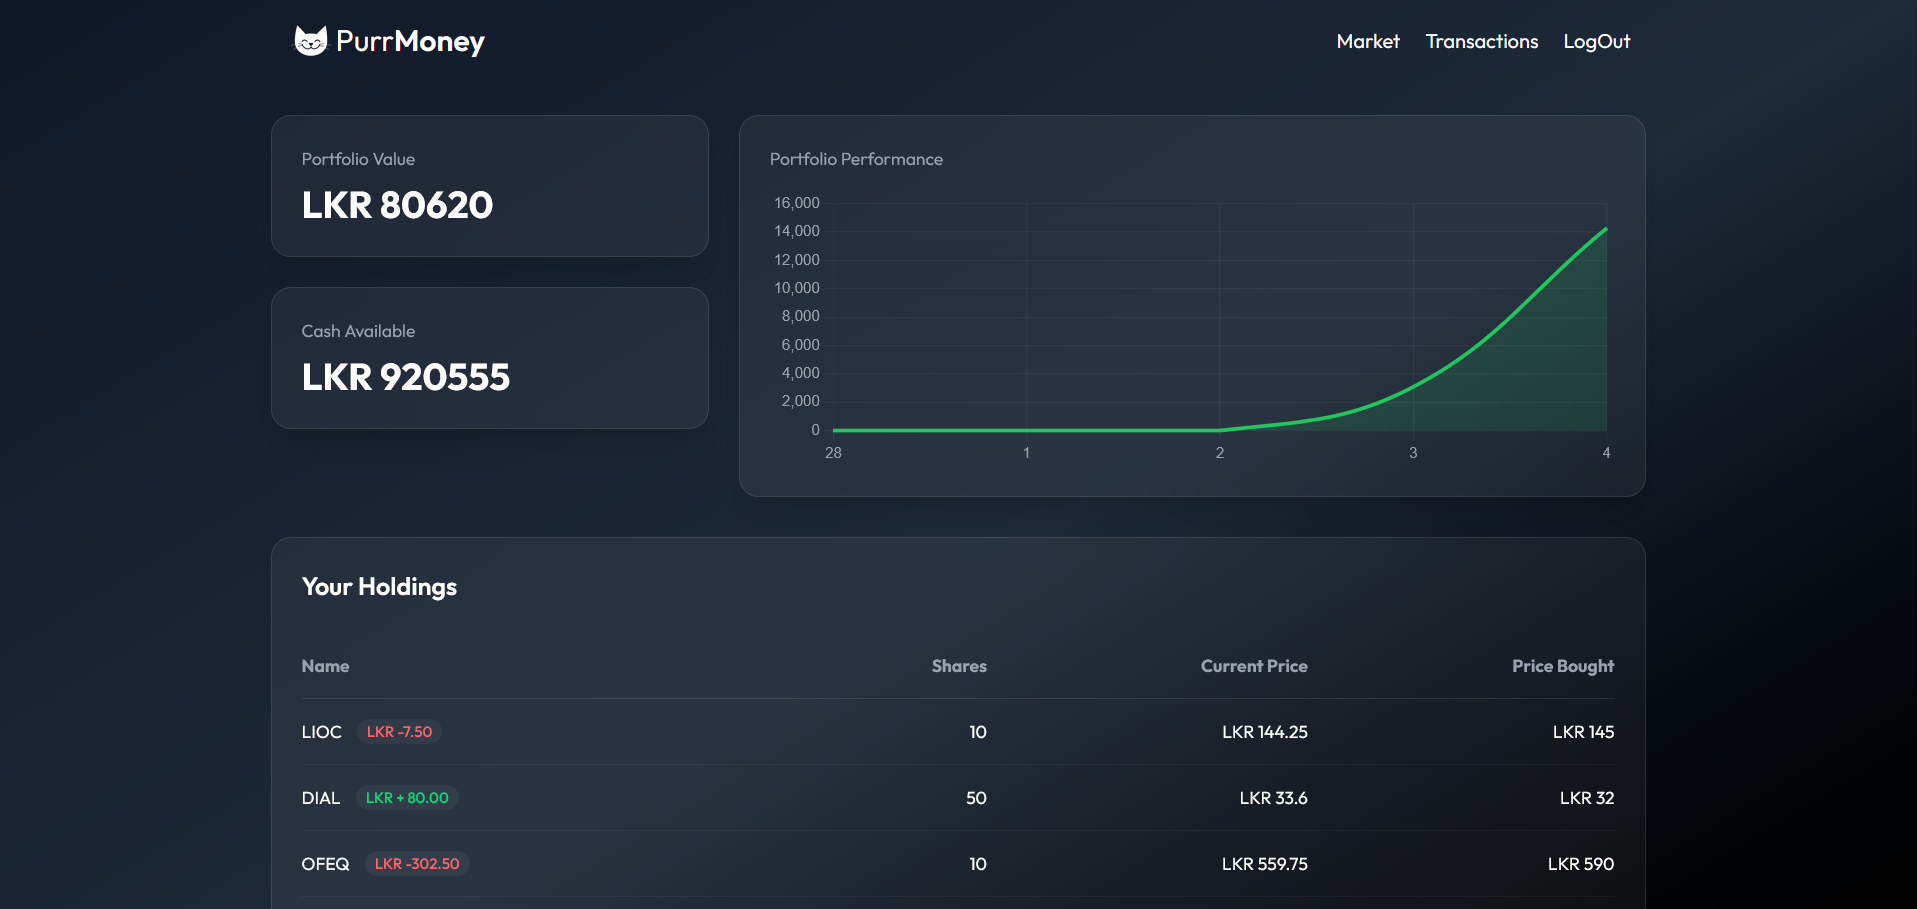1917x909 pixels.
Task: Click the x-axis label 3 on chart
Action: click(x=1413, y=453)
